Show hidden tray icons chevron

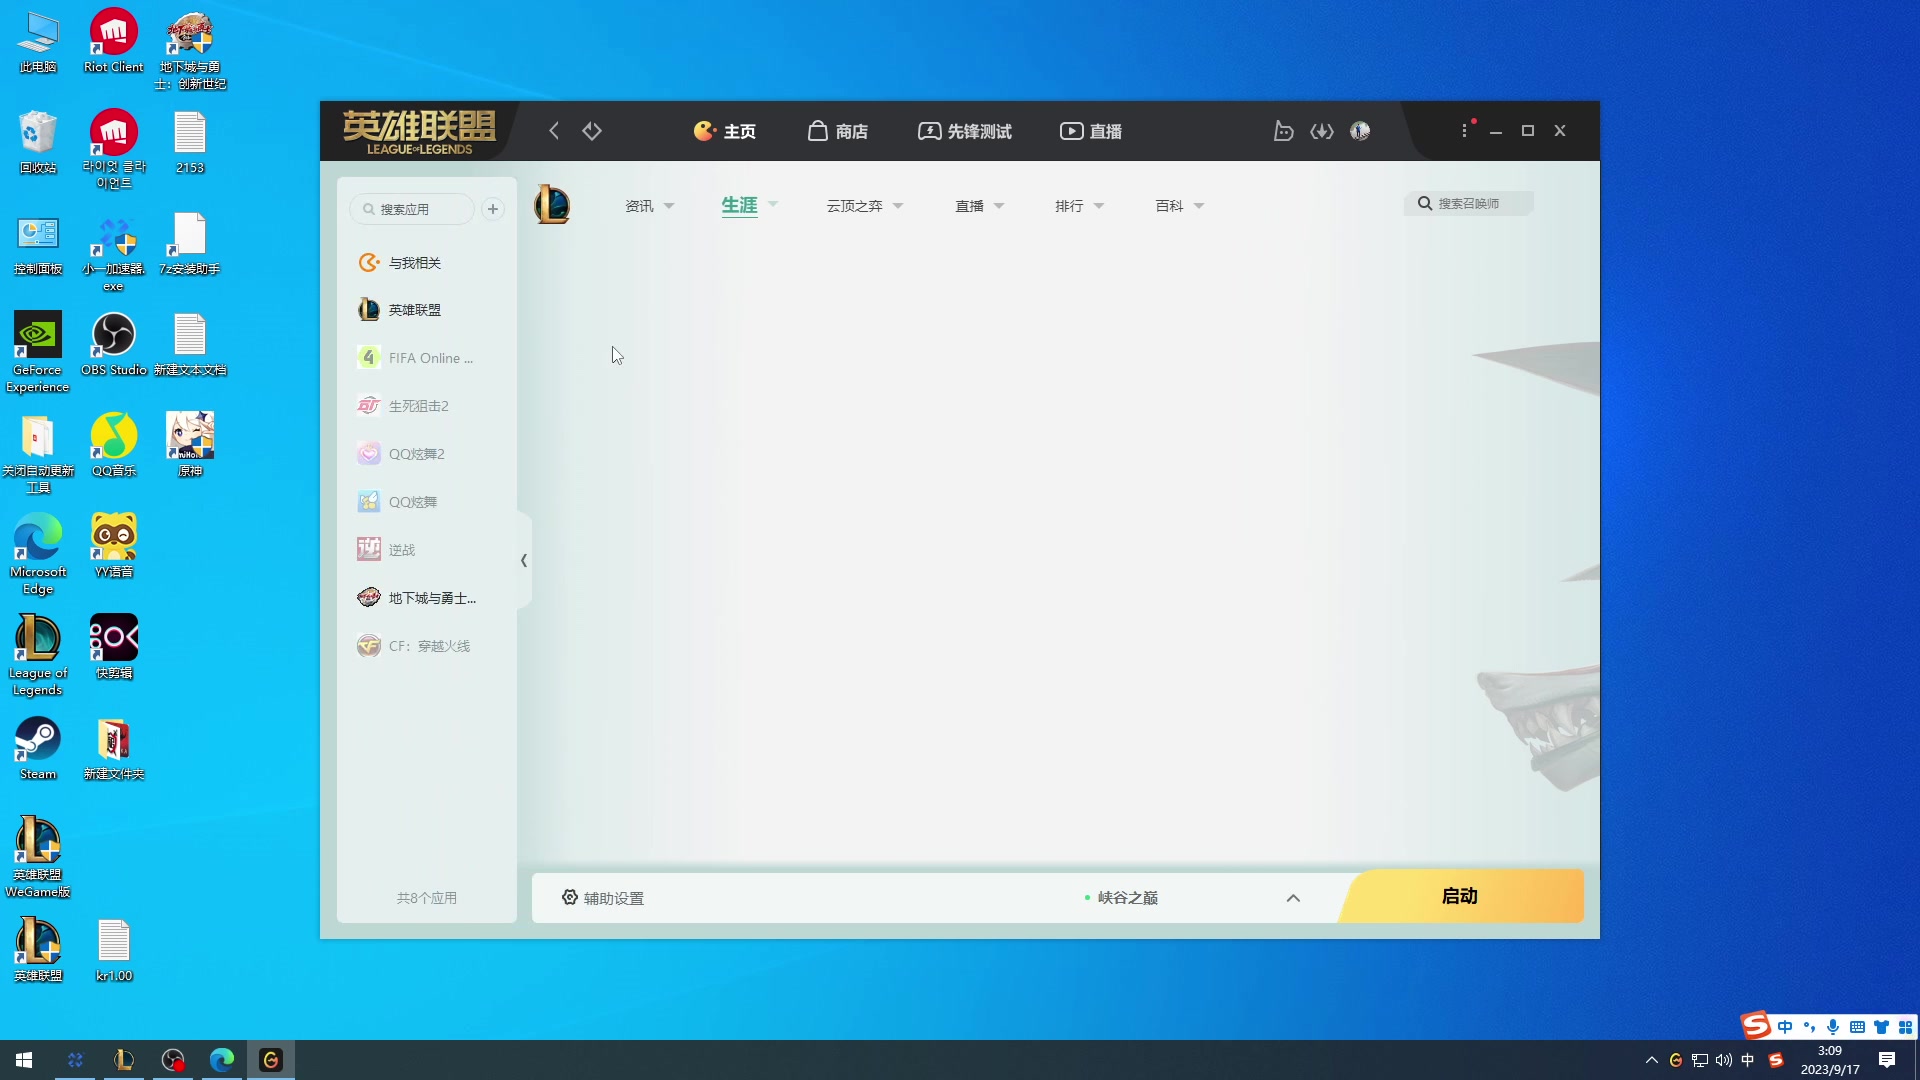pos(1651,1060)
